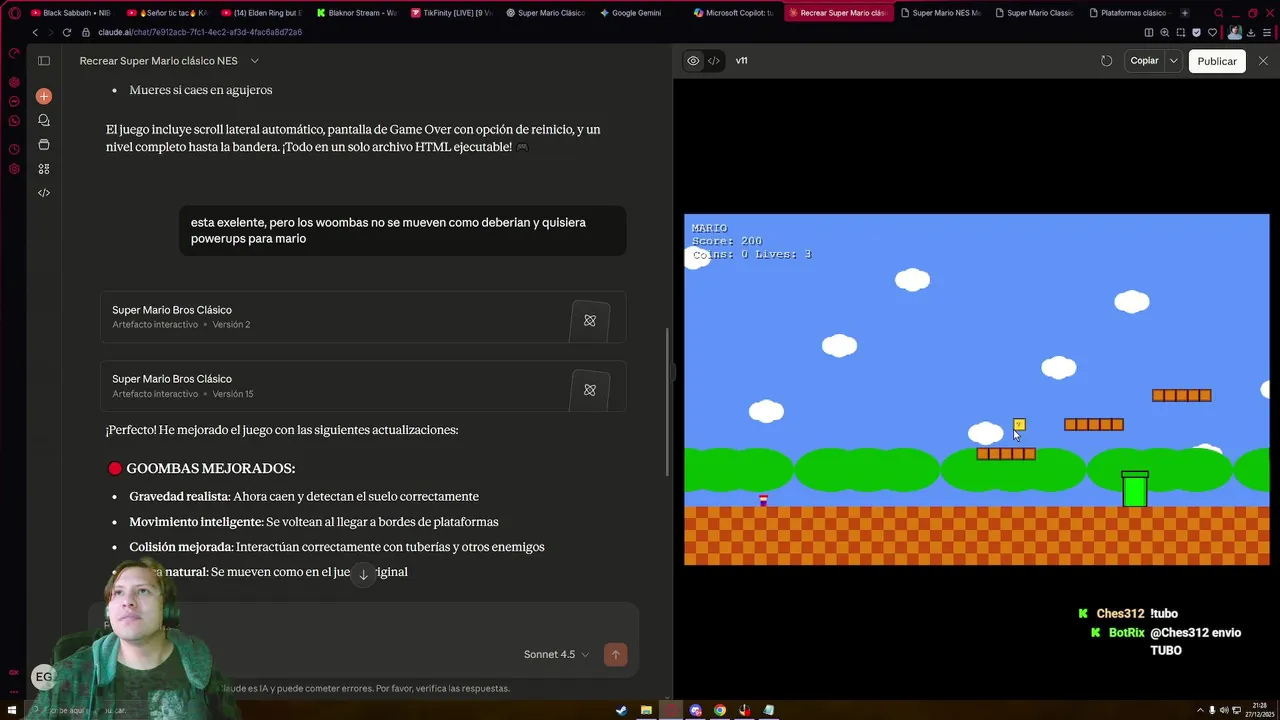Open Projects in Claude sidebar
The height and width of the screenshot is (720, 1280).
click(44, 145)
